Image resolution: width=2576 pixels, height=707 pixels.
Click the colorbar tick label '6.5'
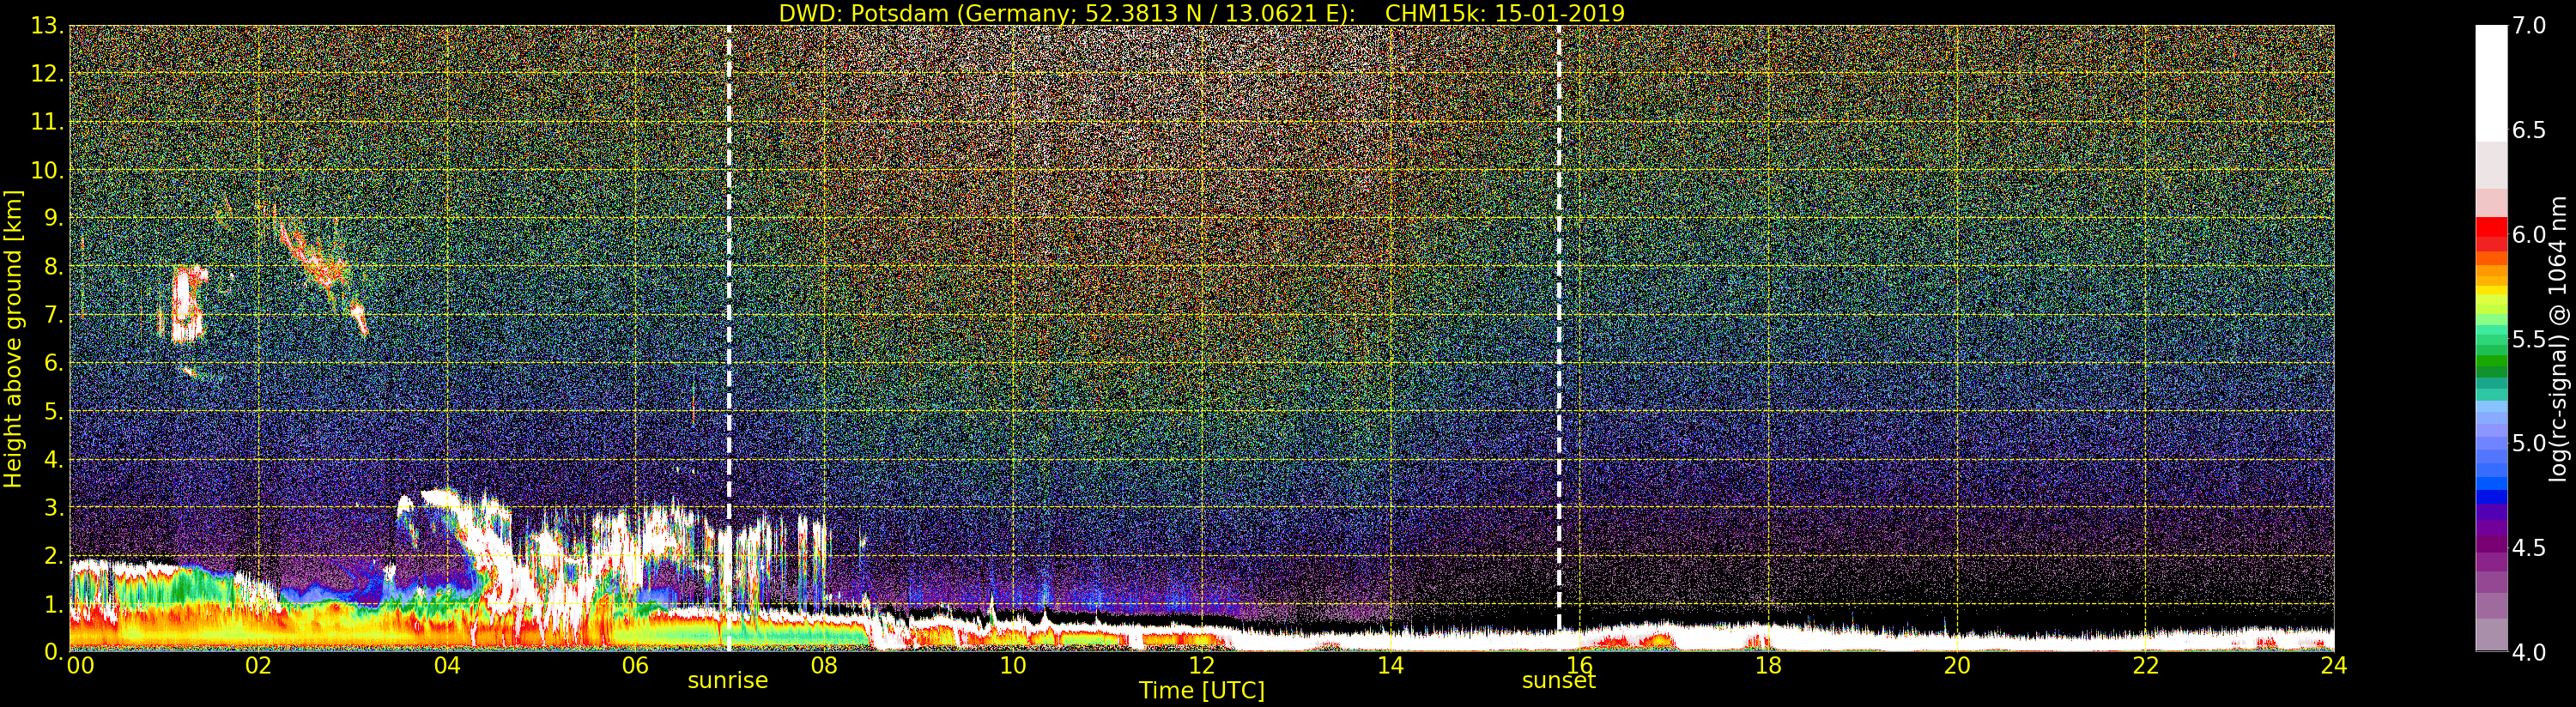coord(2529,130)
